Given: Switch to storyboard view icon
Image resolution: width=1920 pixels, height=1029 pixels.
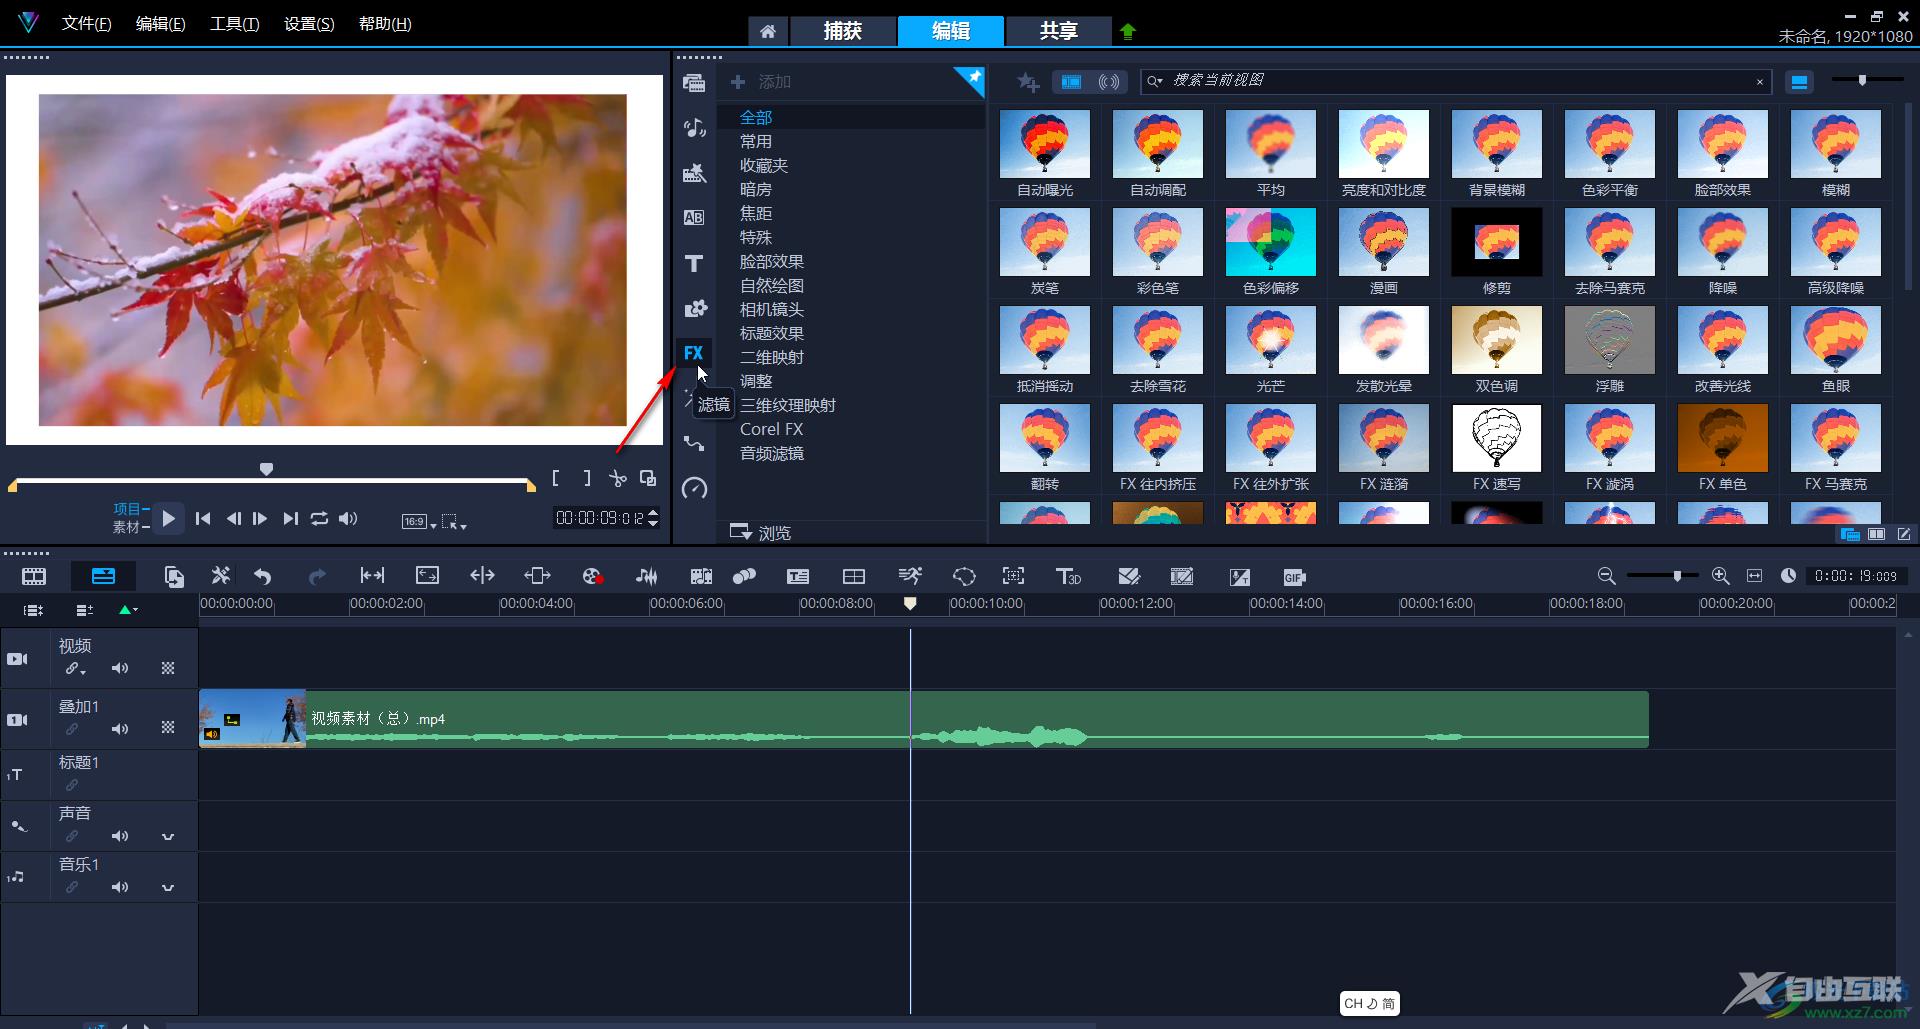Looking at the screenshot, I should [34, 576].
